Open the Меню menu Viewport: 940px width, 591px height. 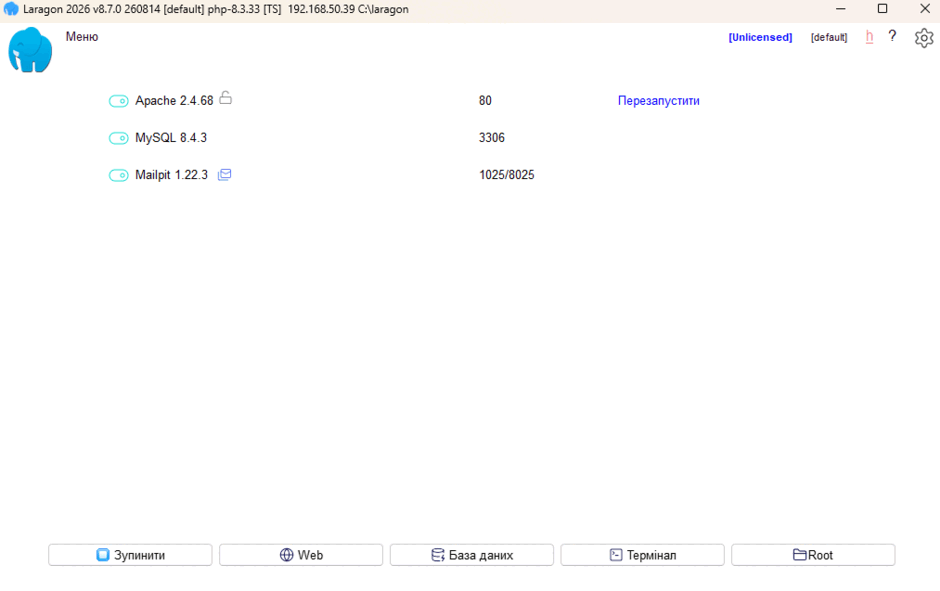point(82,37)
